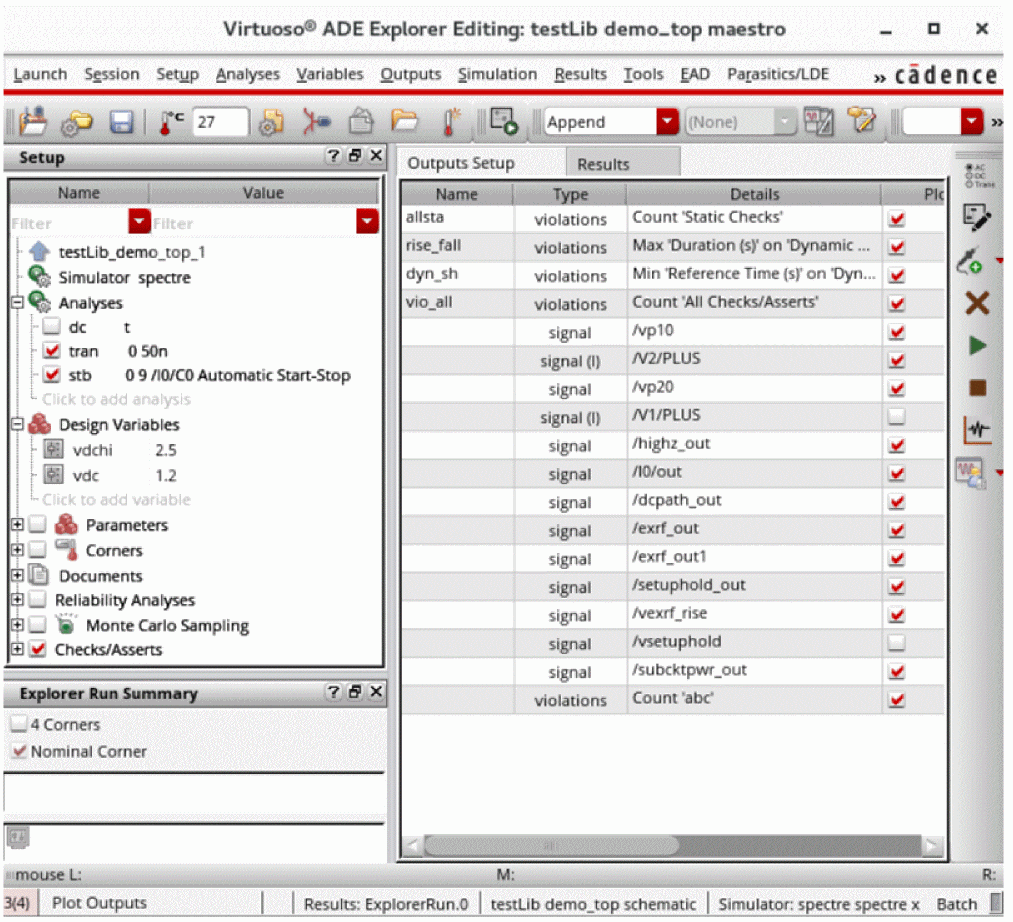The height and width of the screenshot is (922, 1013).
Task: Click the thermometer temperature icon
Action: pyautogui.click(x=171, y=122)
